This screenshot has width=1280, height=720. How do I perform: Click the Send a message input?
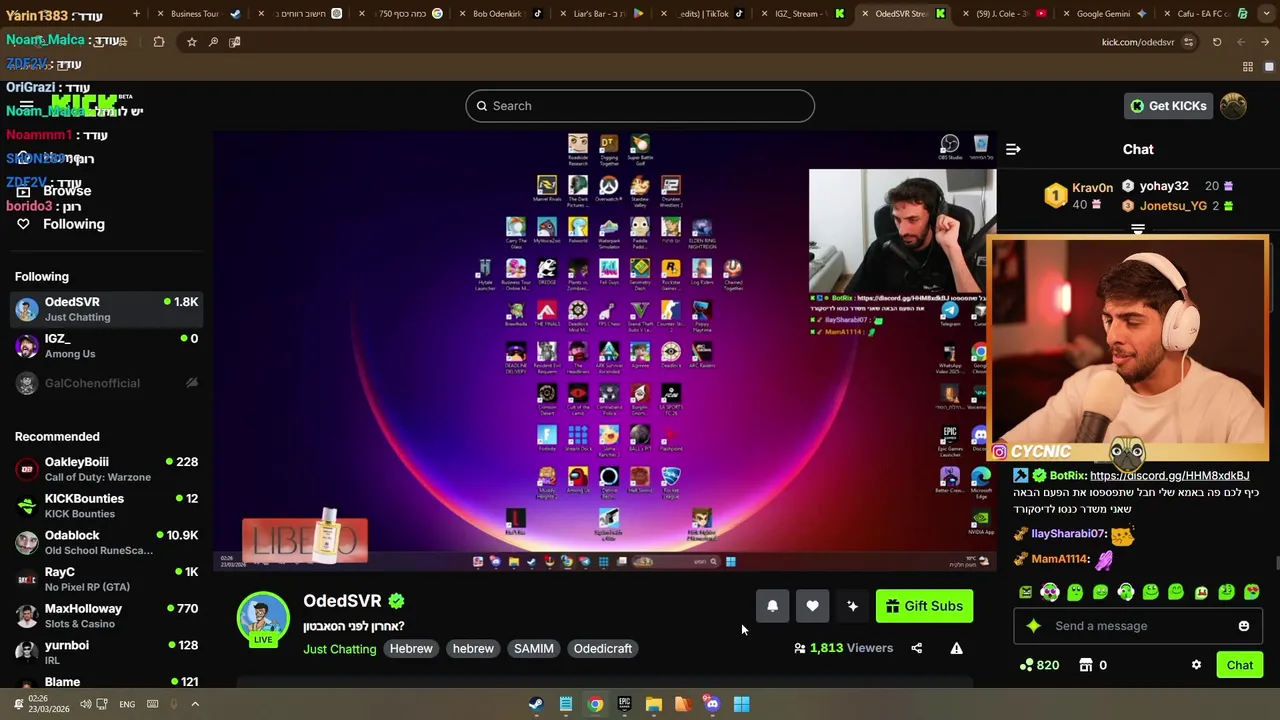(x=1139, y=626)
